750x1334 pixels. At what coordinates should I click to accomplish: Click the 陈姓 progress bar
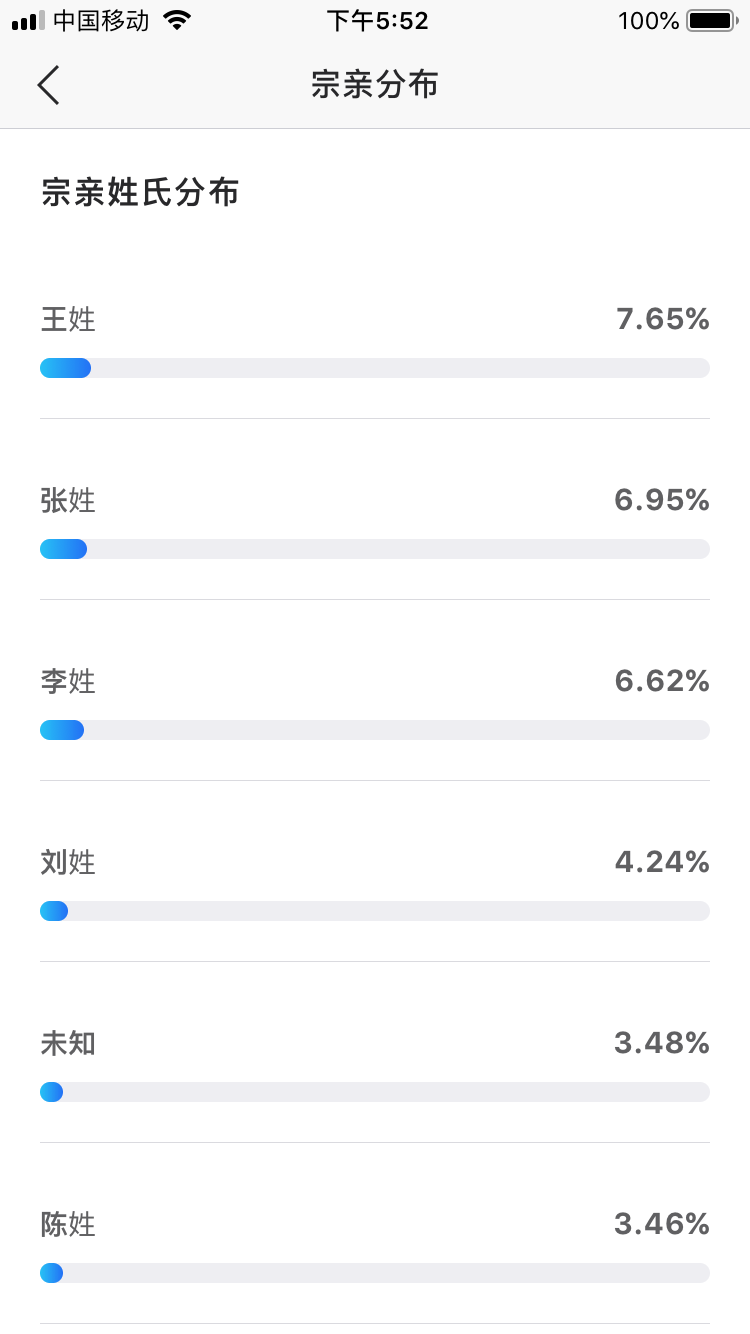click(x=375, y=1273)
